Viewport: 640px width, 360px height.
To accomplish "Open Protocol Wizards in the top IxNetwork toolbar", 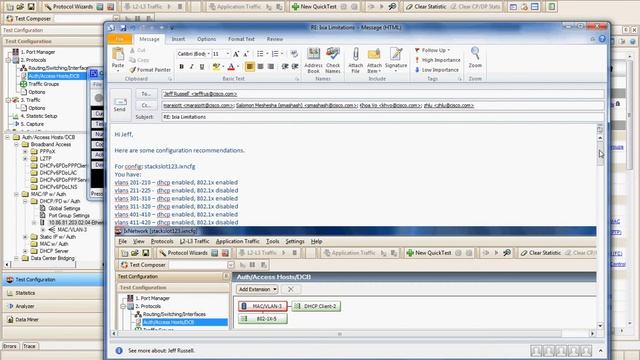I will pos(69,7).
